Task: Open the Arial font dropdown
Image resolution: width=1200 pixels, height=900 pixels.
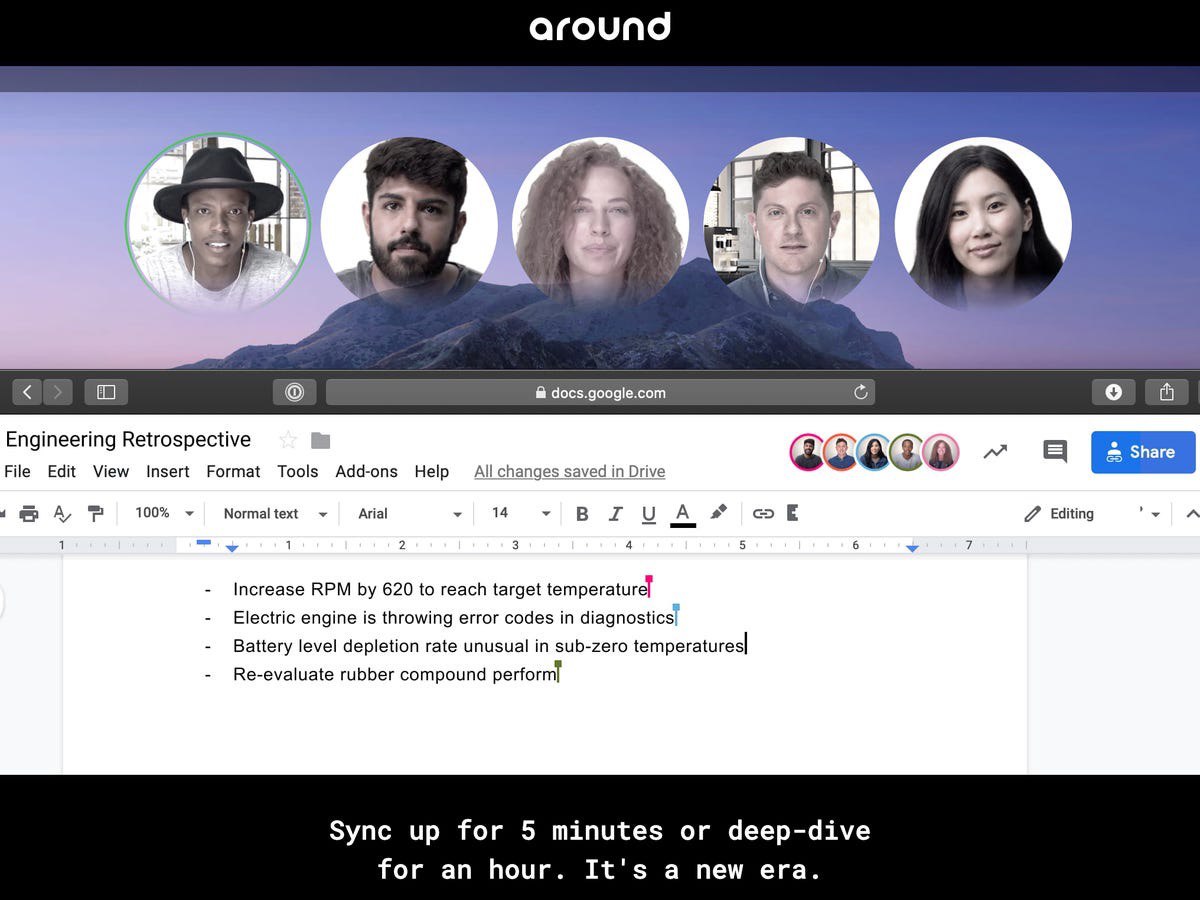Action: [x=410, y=514]
